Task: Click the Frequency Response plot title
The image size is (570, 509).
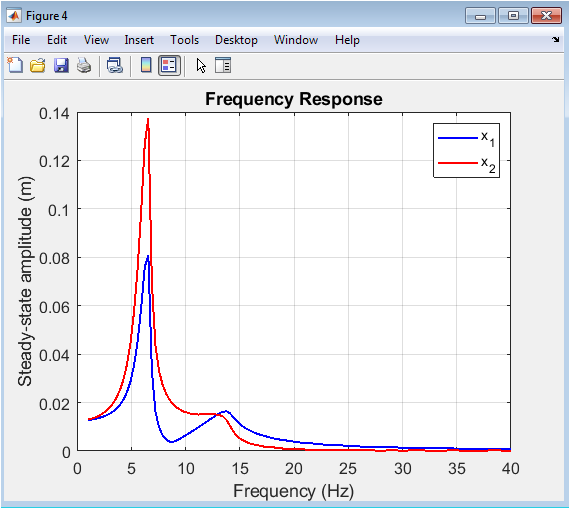Action: [x=294, y=99]
